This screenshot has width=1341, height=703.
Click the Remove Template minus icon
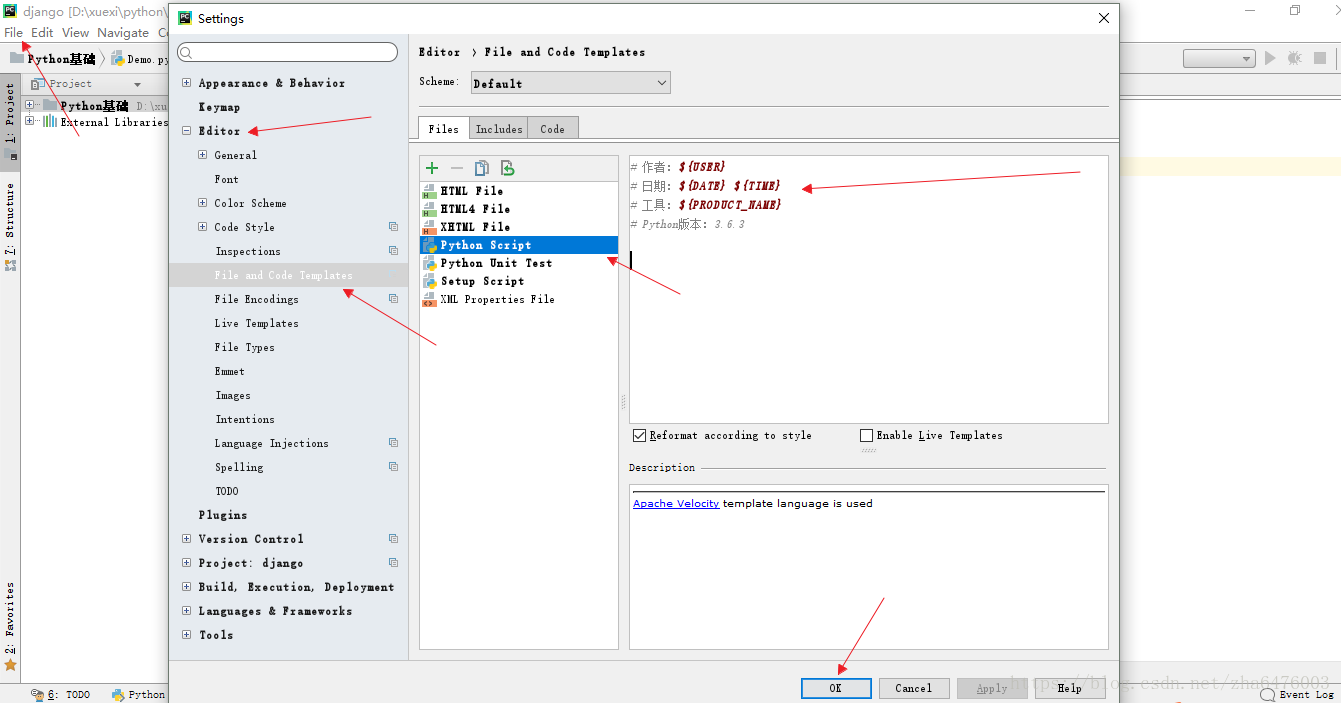[457, 168]
